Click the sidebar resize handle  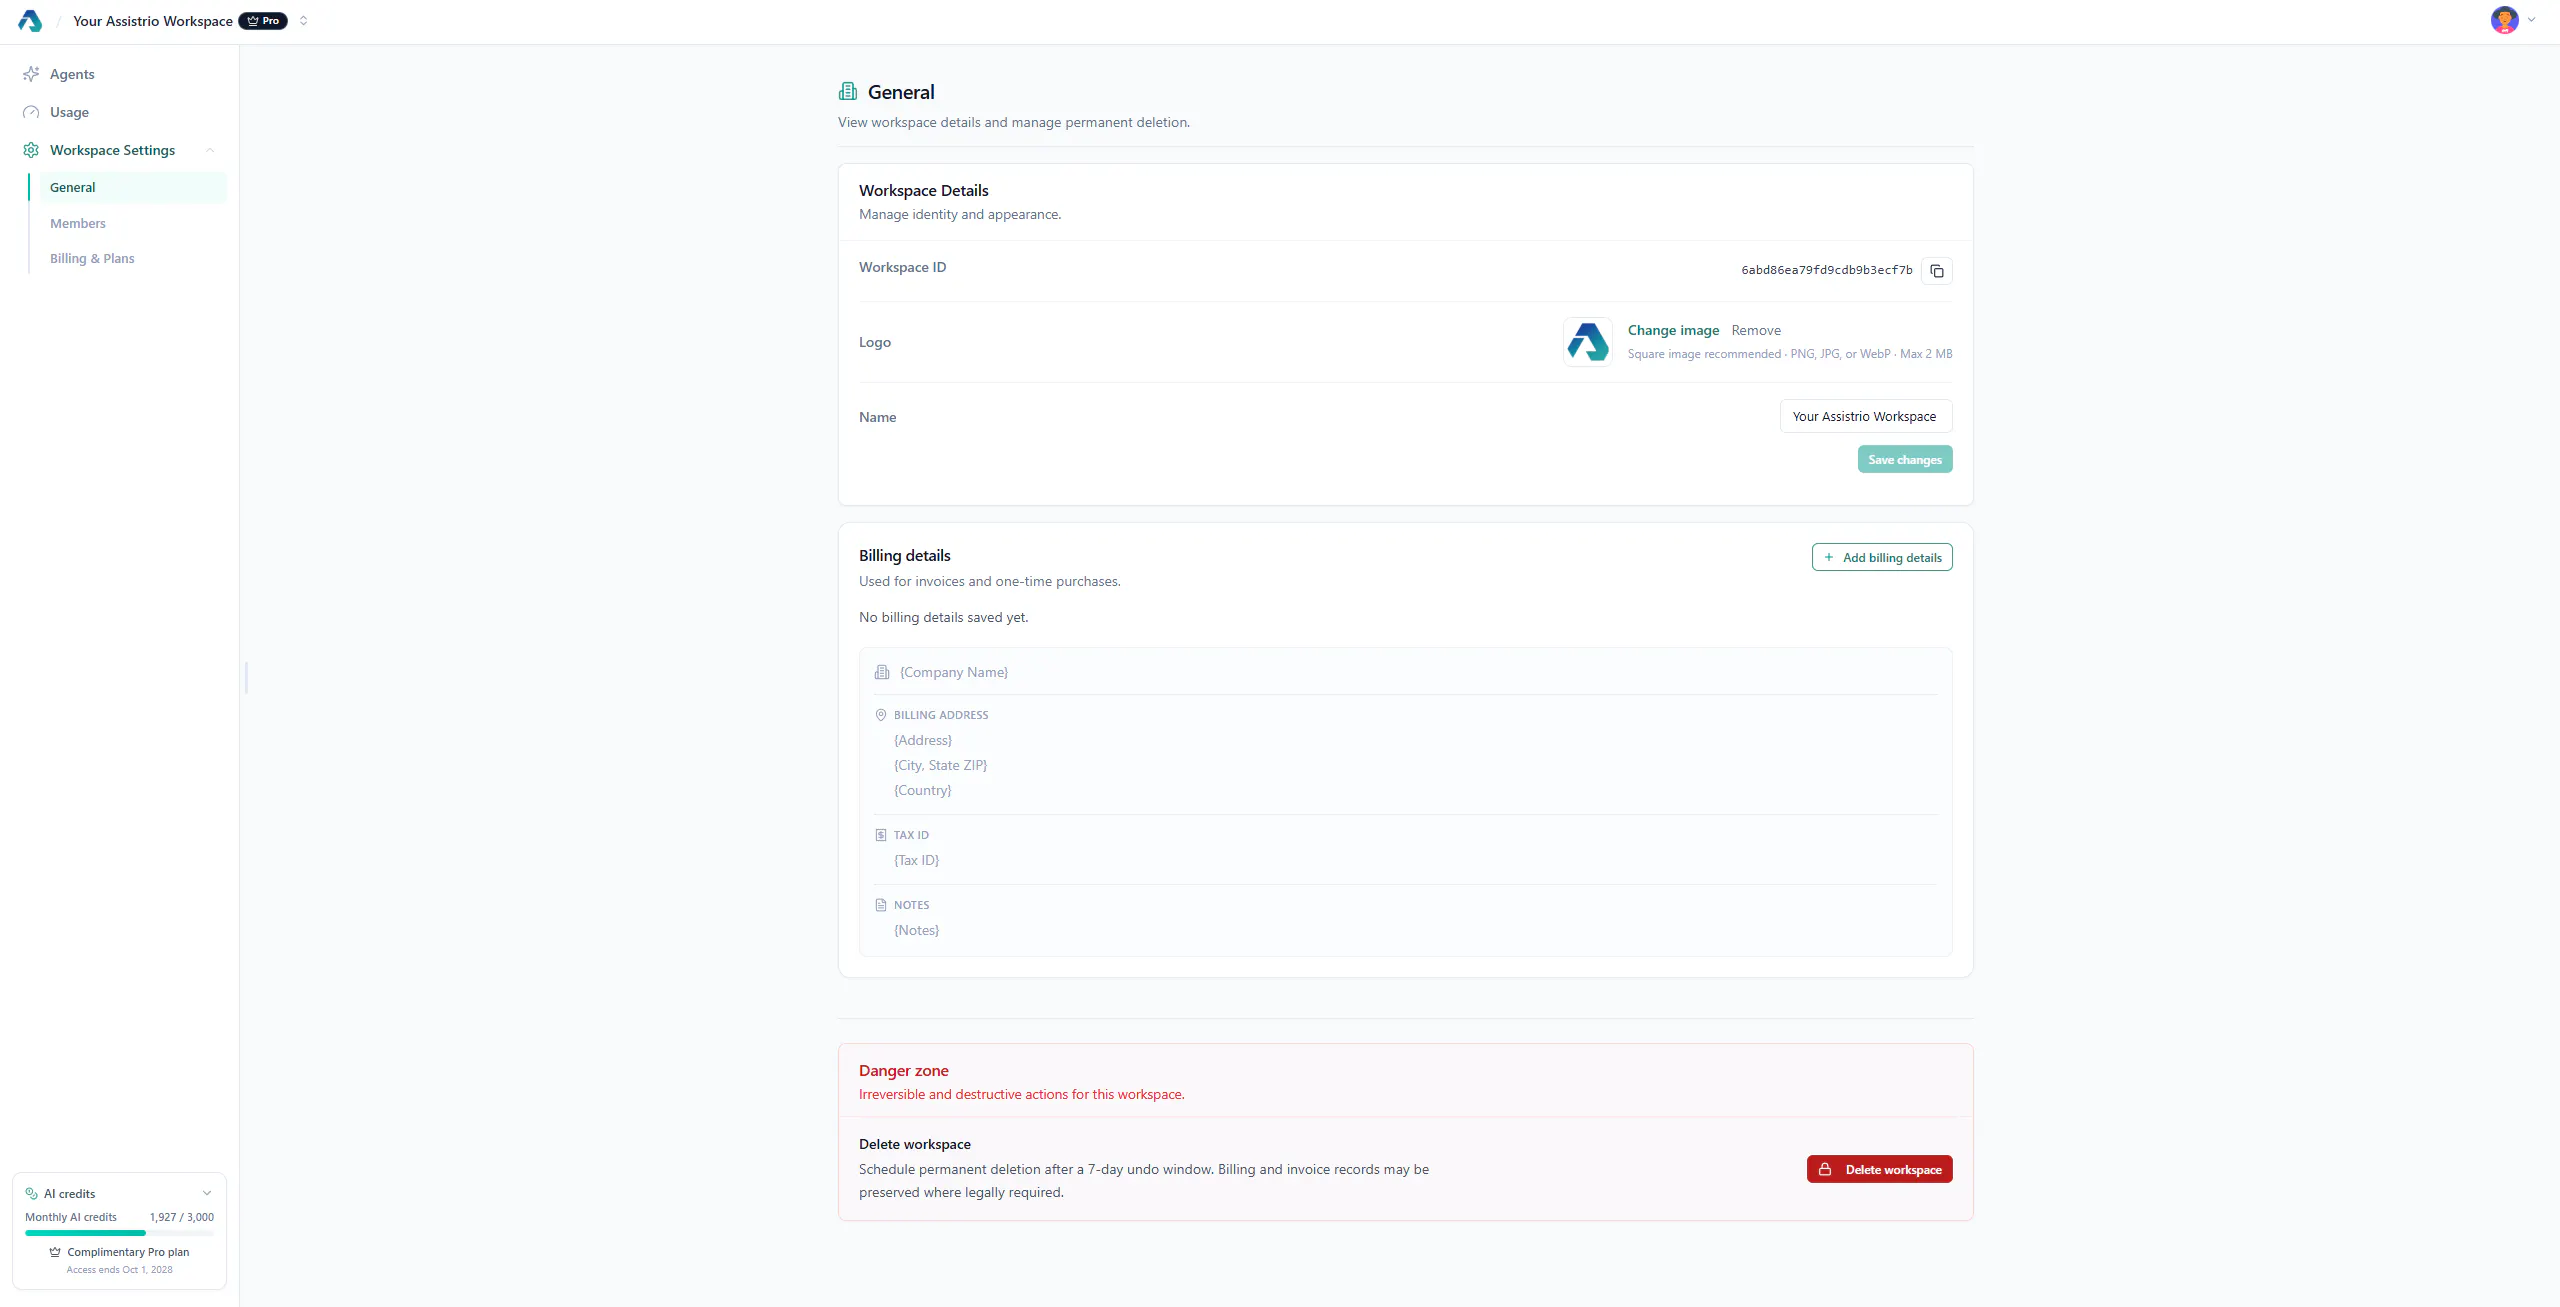(246, 677)
